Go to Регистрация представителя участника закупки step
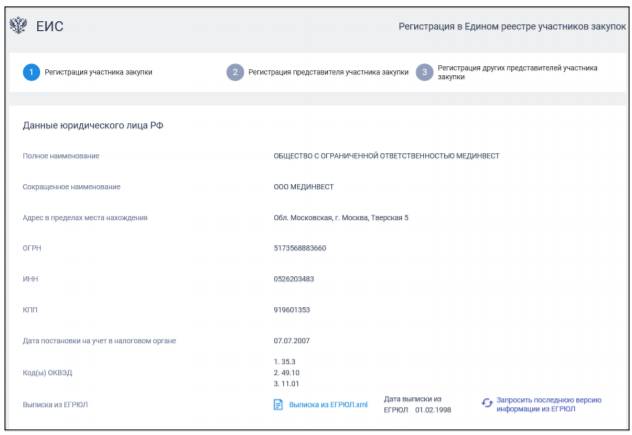Screen dimensions: 632x435 [328, 72]
